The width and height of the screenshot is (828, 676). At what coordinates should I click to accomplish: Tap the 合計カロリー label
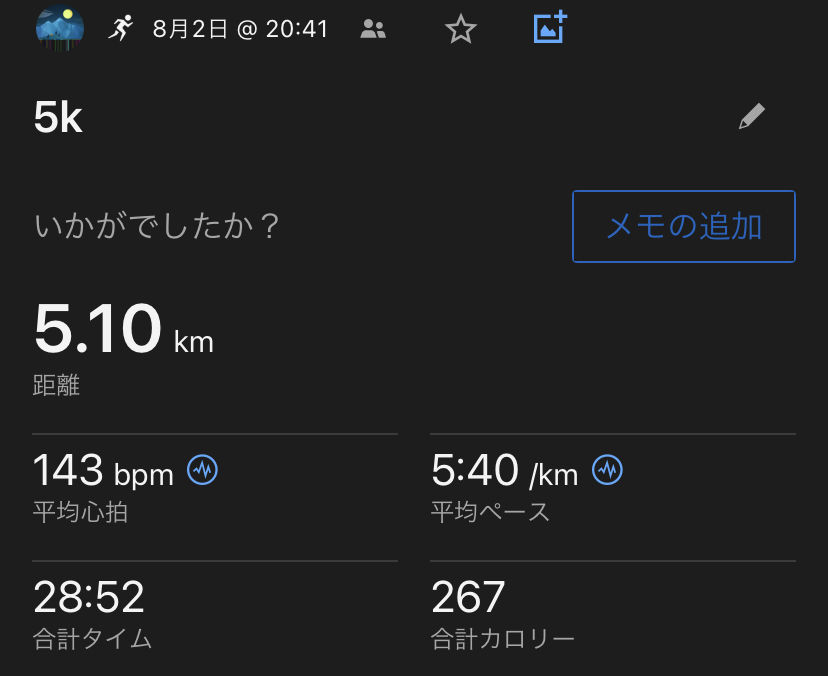tap(503, 638)
